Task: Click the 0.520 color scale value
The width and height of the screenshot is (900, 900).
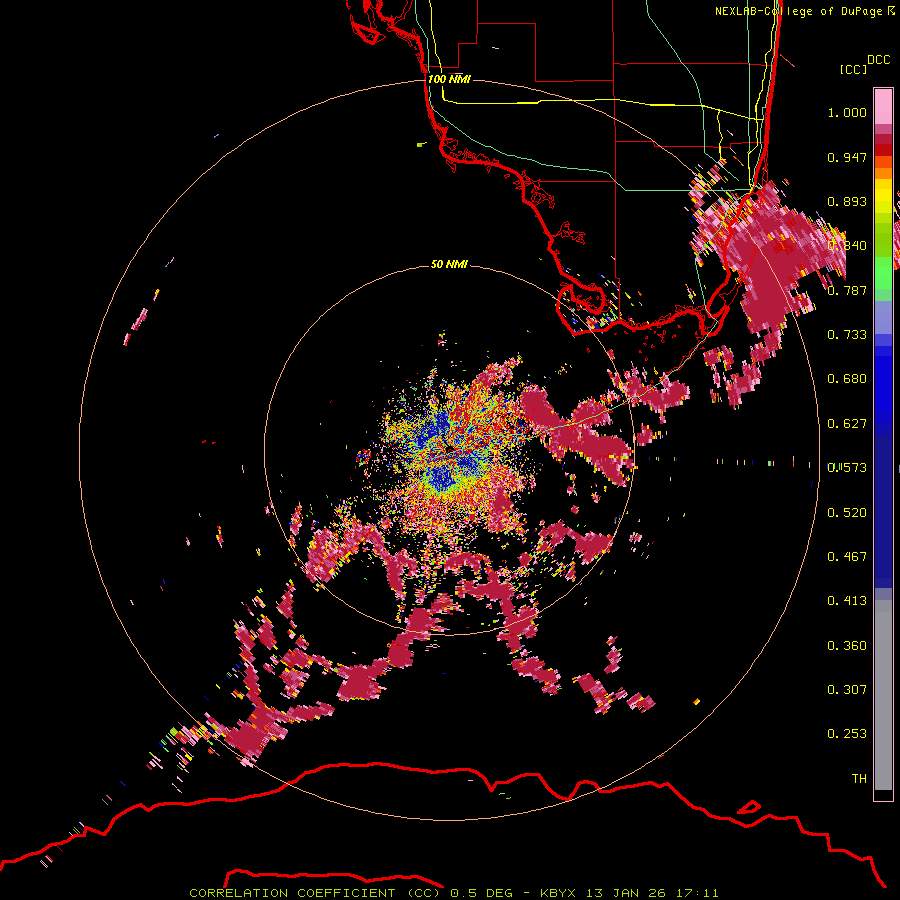Action: 847,513
